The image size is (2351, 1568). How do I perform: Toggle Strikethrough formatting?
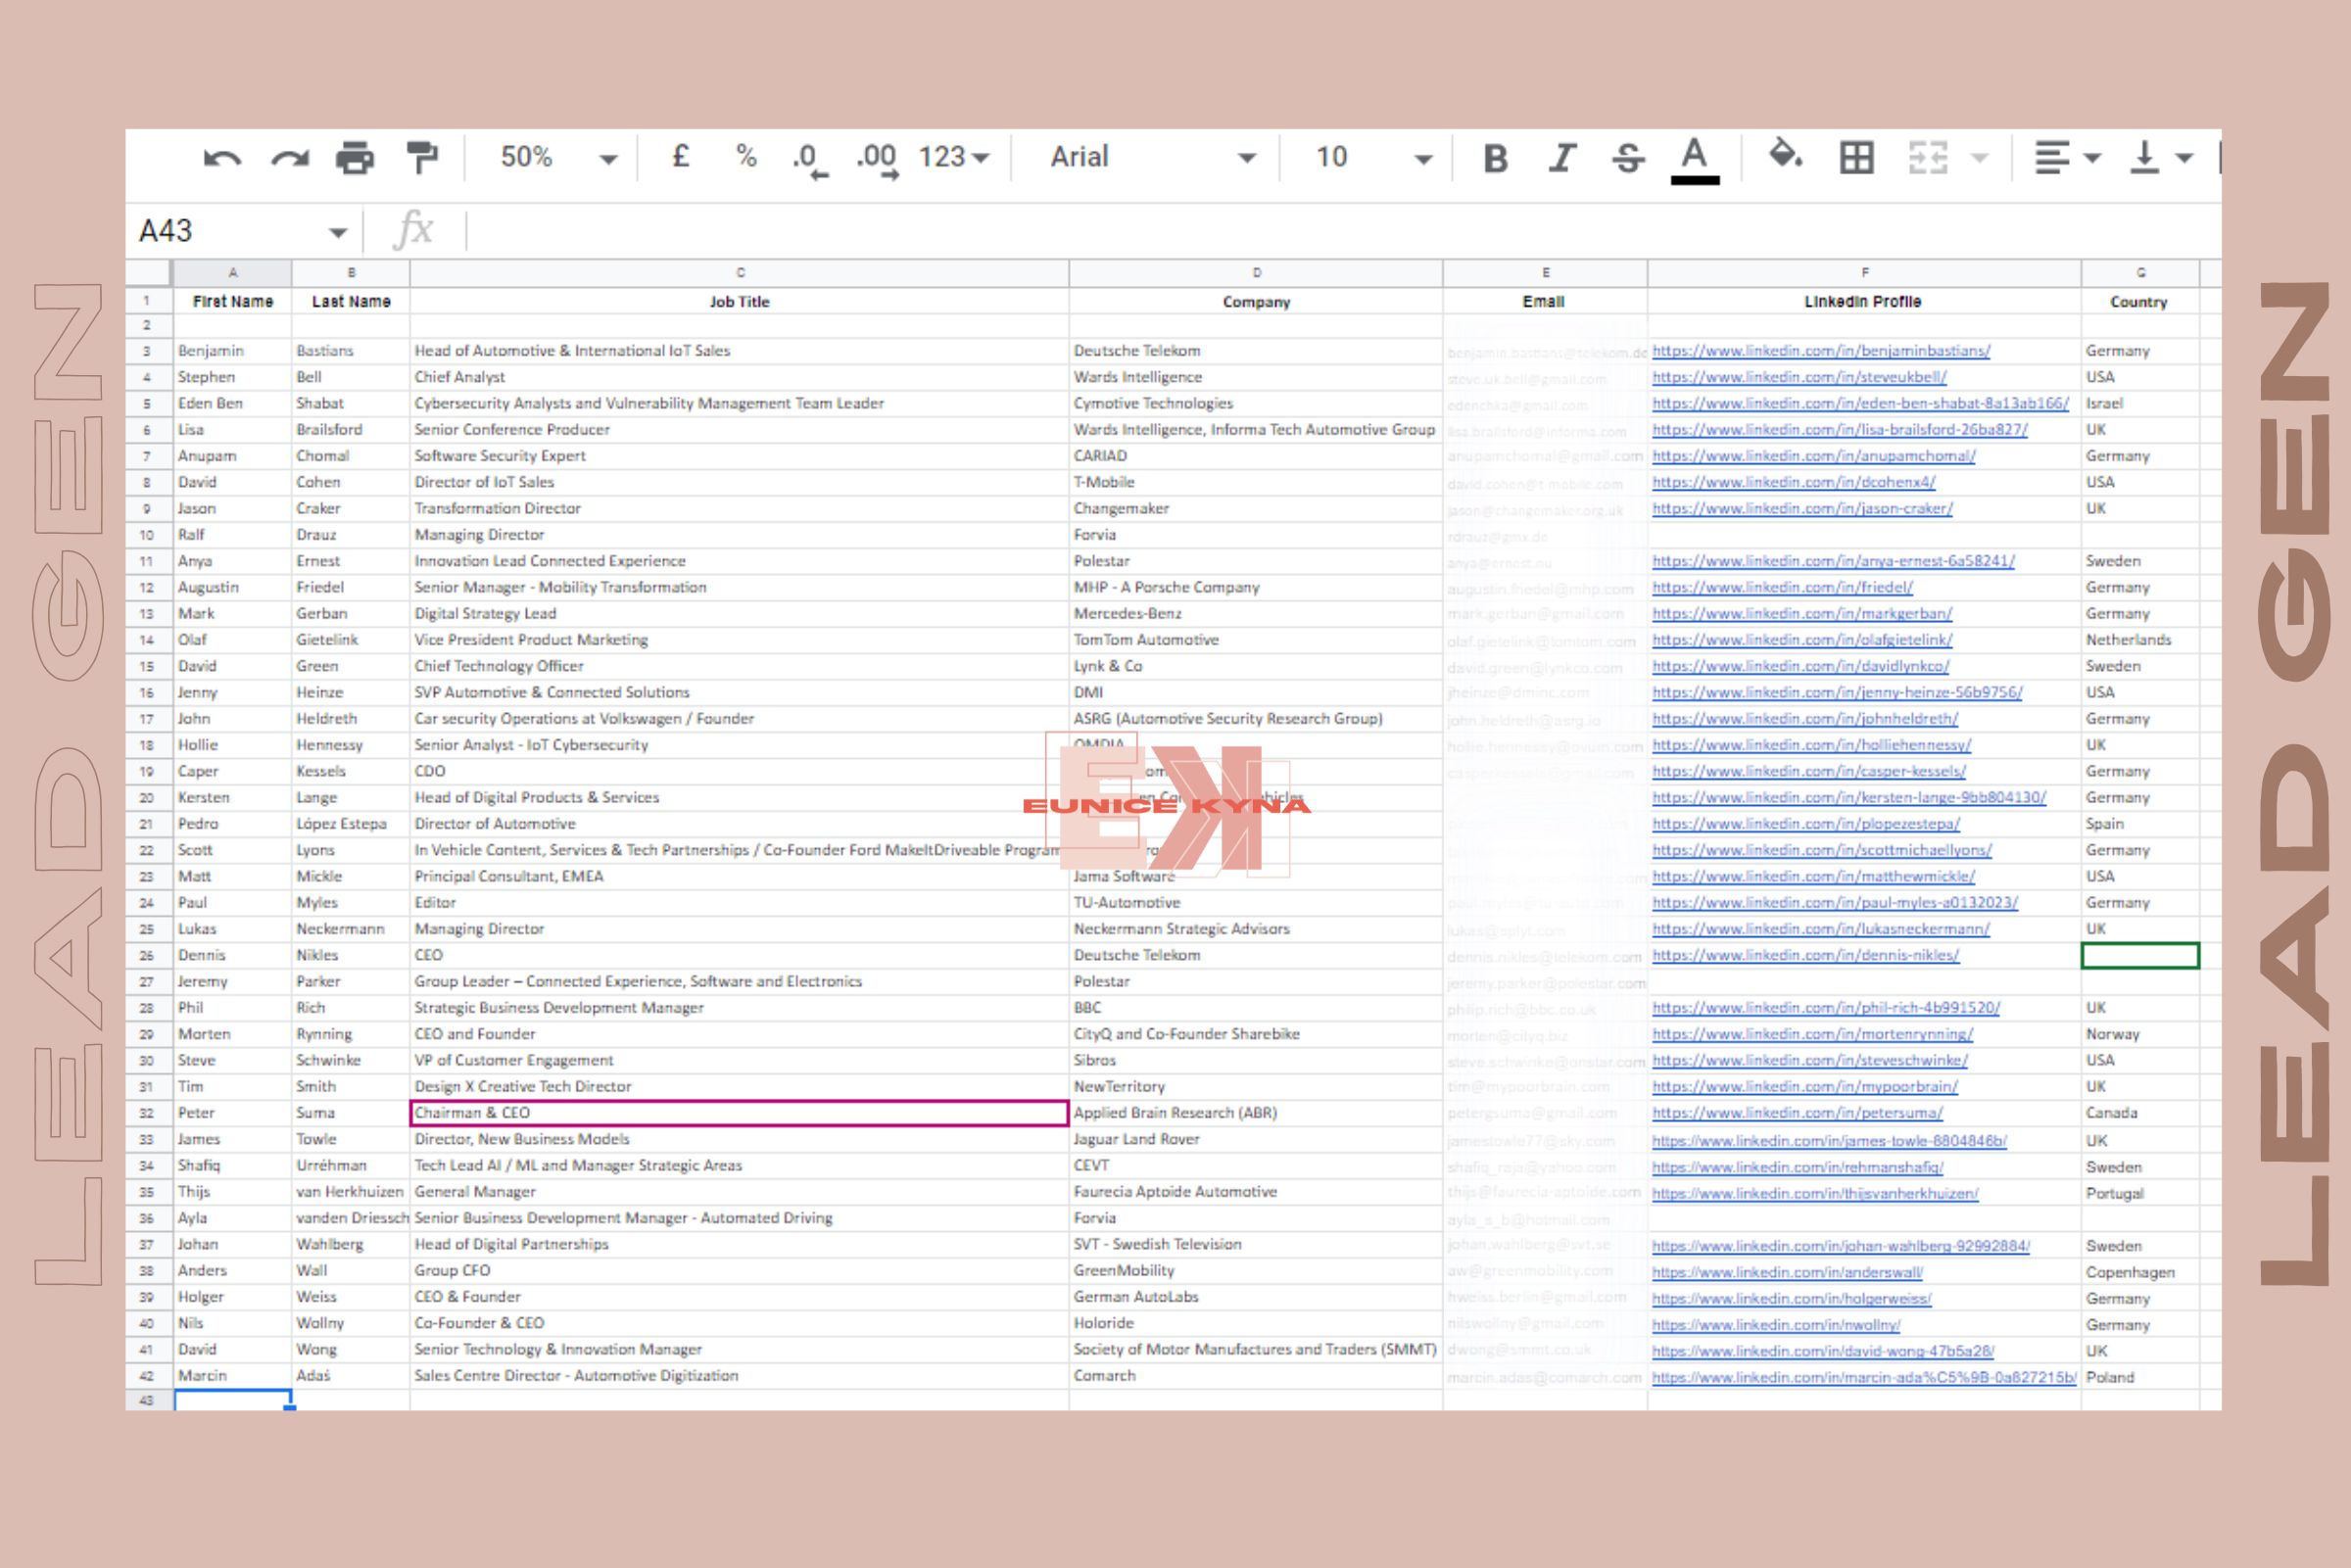pyautogui.click(x=1628, y=158)
